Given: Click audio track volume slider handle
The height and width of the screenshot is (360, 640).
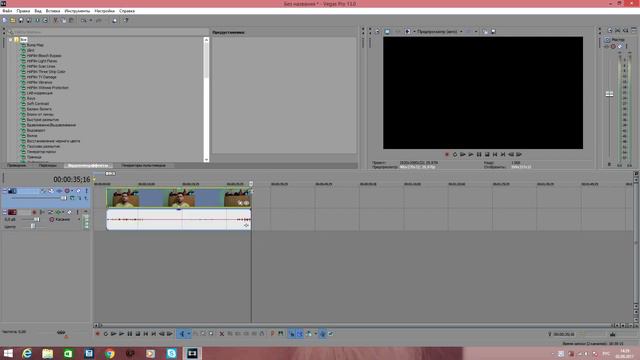Looking at the screenshot, I should [37, 219].
